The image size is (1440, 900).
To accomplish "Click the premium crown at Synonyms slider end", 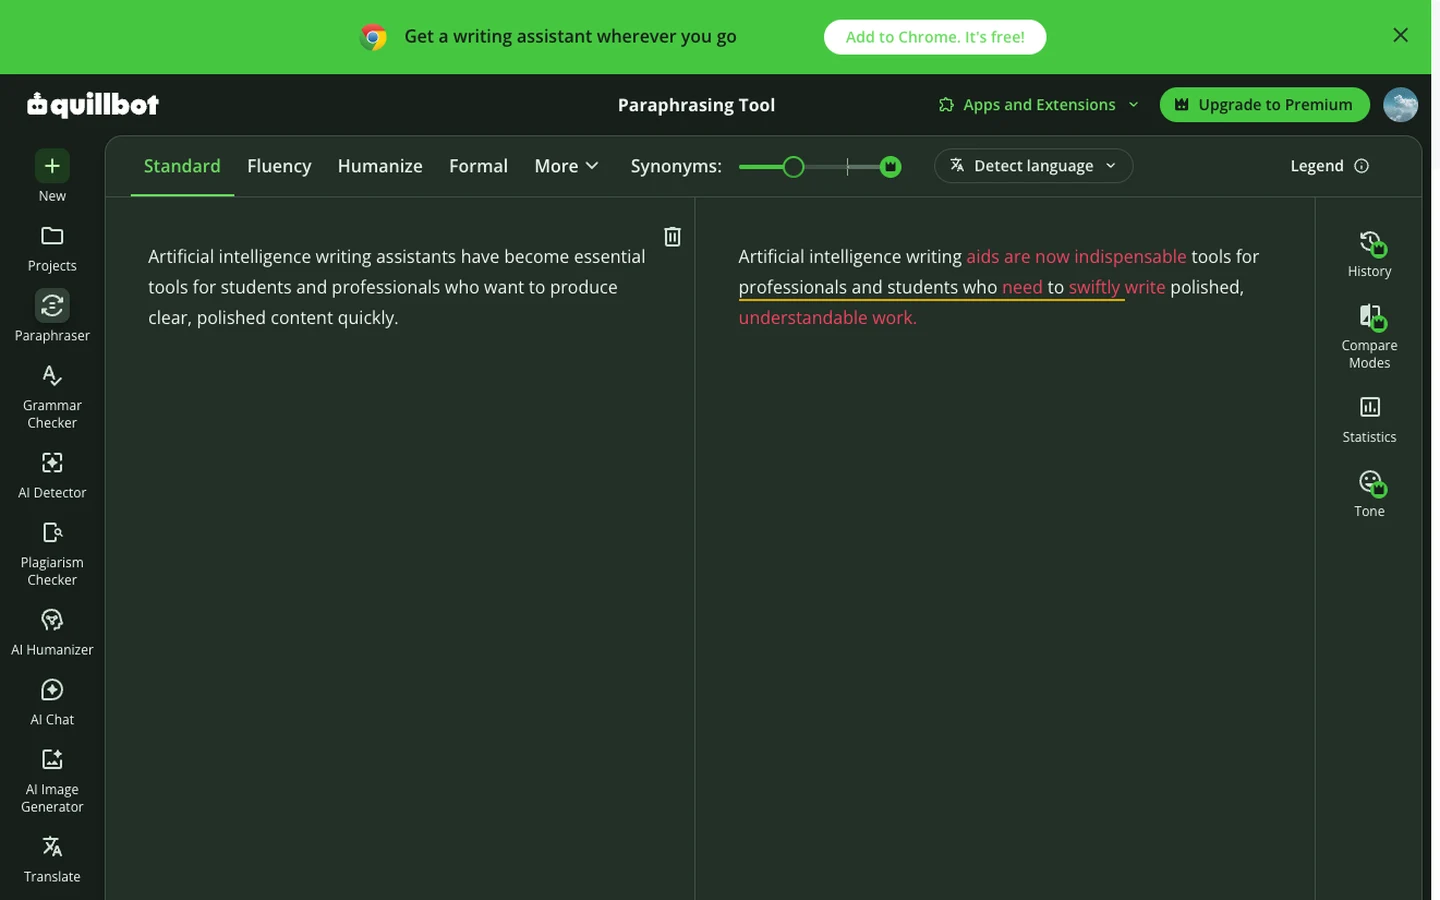I will (x=890, y=166).
